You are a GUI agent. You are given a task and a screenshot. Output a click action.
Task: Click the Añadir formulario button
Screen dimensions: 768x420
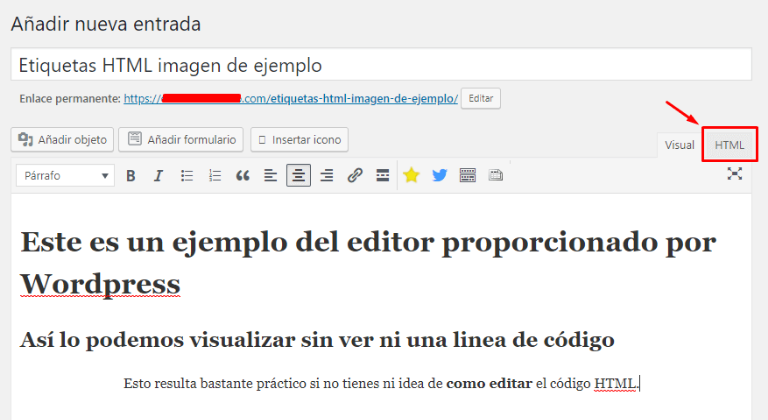click(x=181, y=140)
